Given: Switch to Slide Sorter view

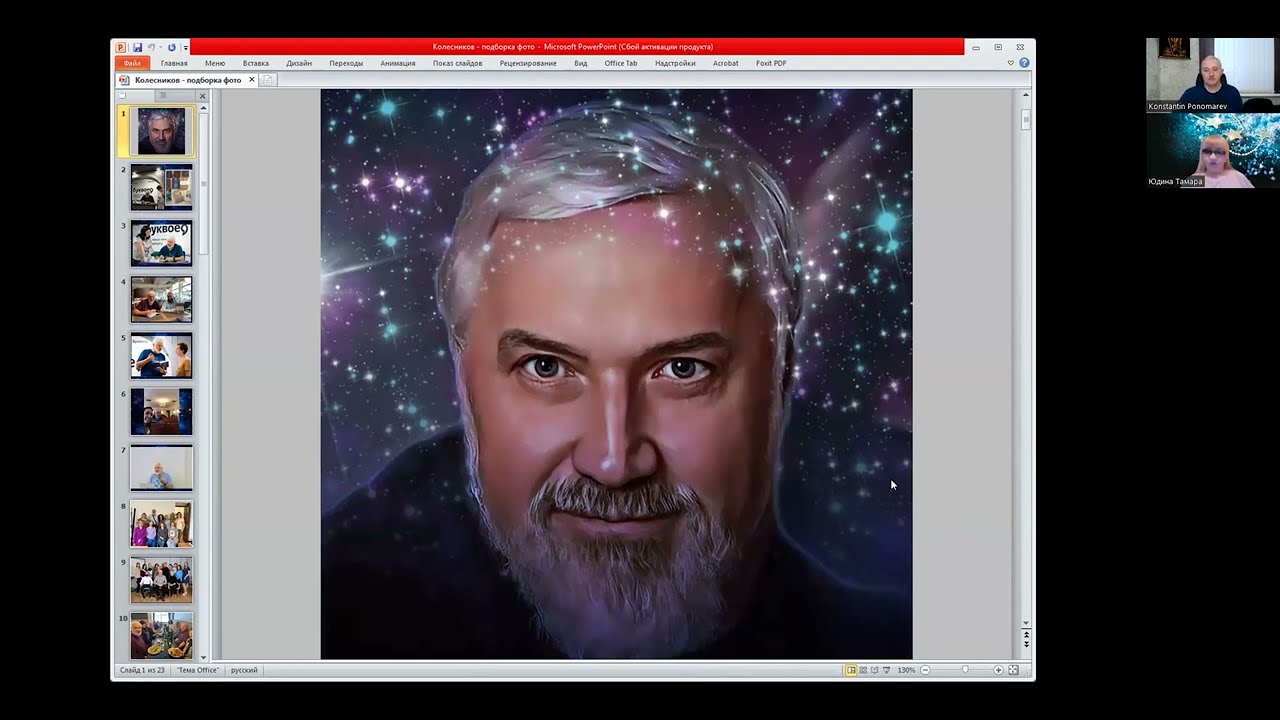Looking at the screenshot, I should [863, 670].
